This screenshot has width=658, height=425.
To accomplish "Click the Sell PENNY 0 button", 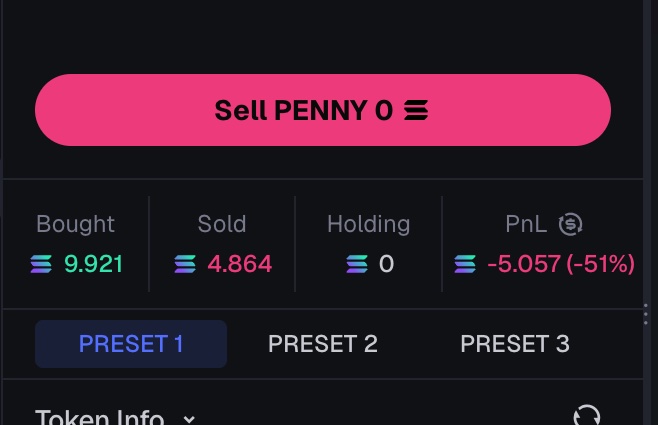I will click(x=322, y=110).
